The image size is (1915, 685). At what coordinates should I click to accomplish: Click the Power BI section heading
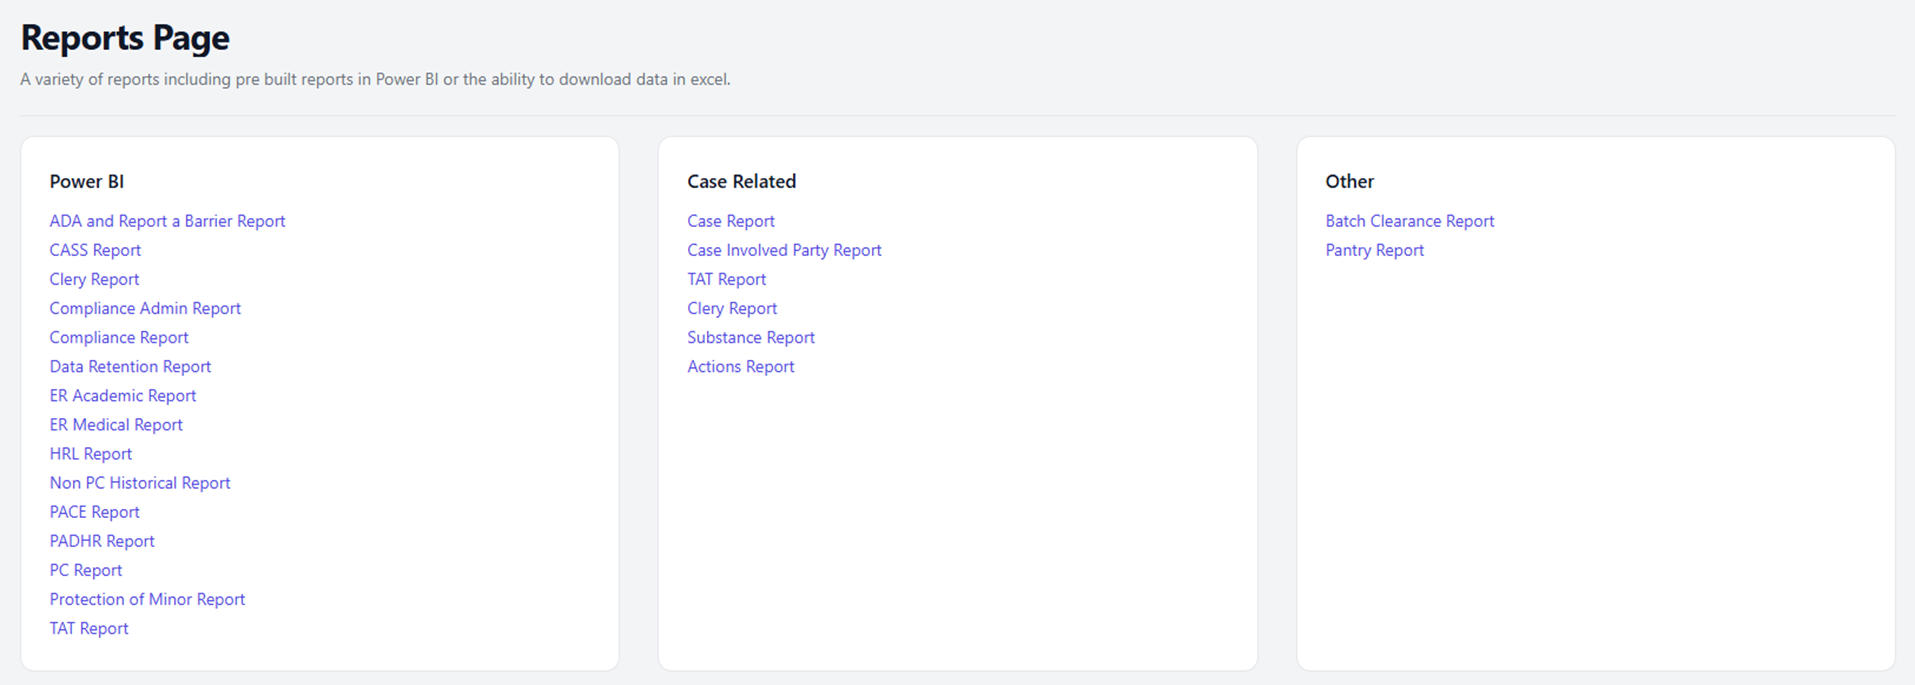(x=87, y=181)
